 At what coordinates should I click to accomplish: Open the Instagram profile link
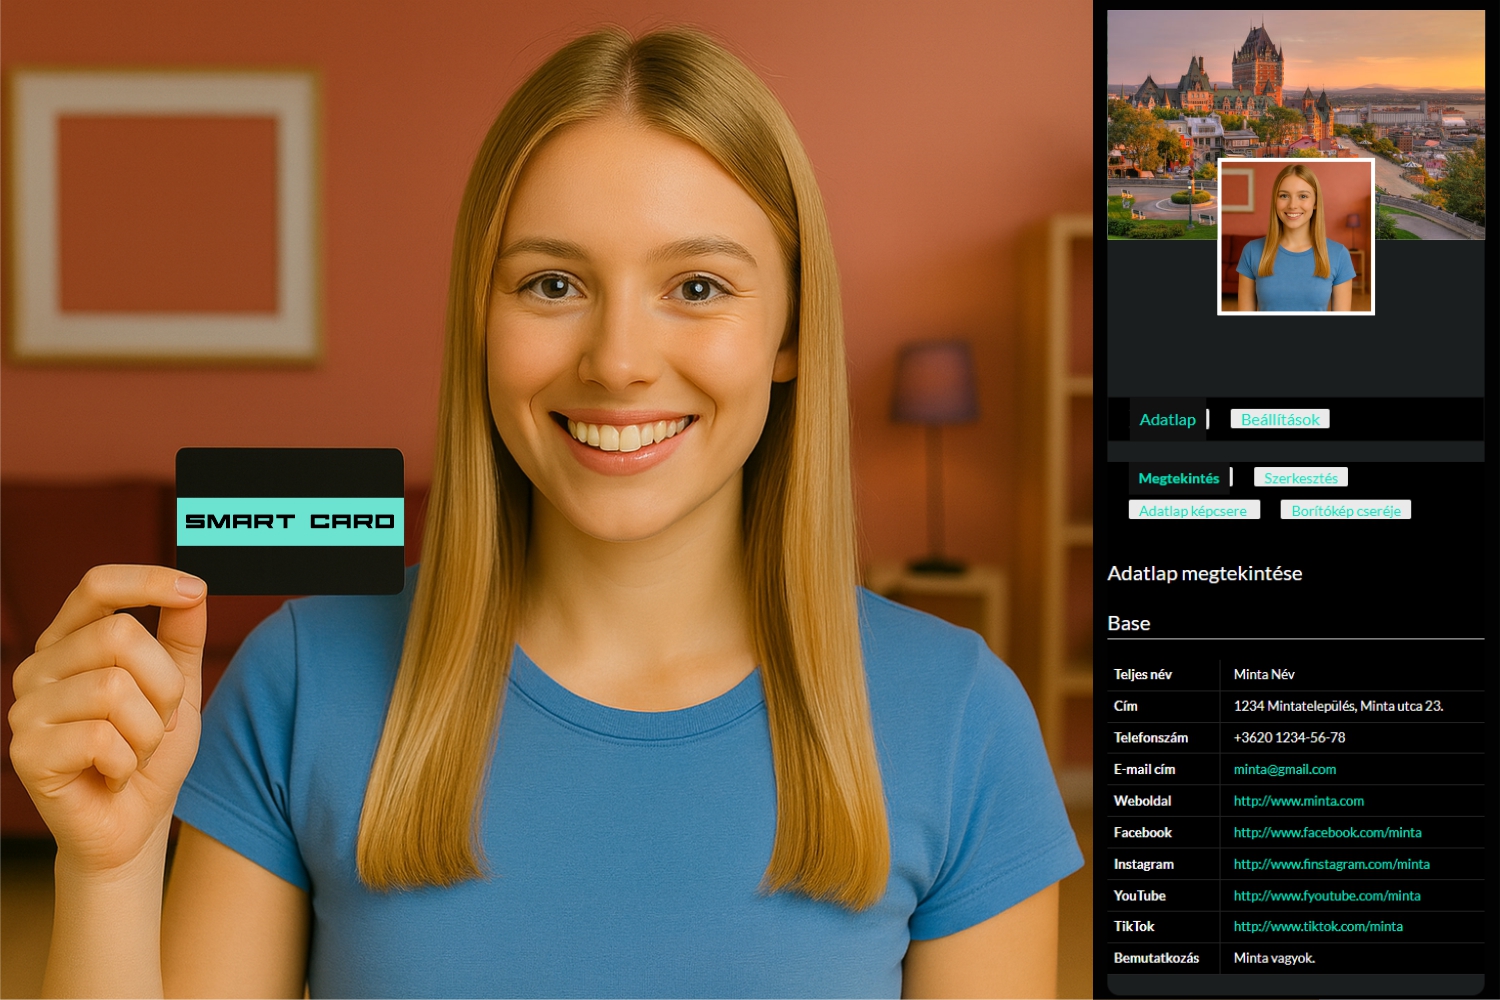pyautogui.click(x=1331, y=864)
